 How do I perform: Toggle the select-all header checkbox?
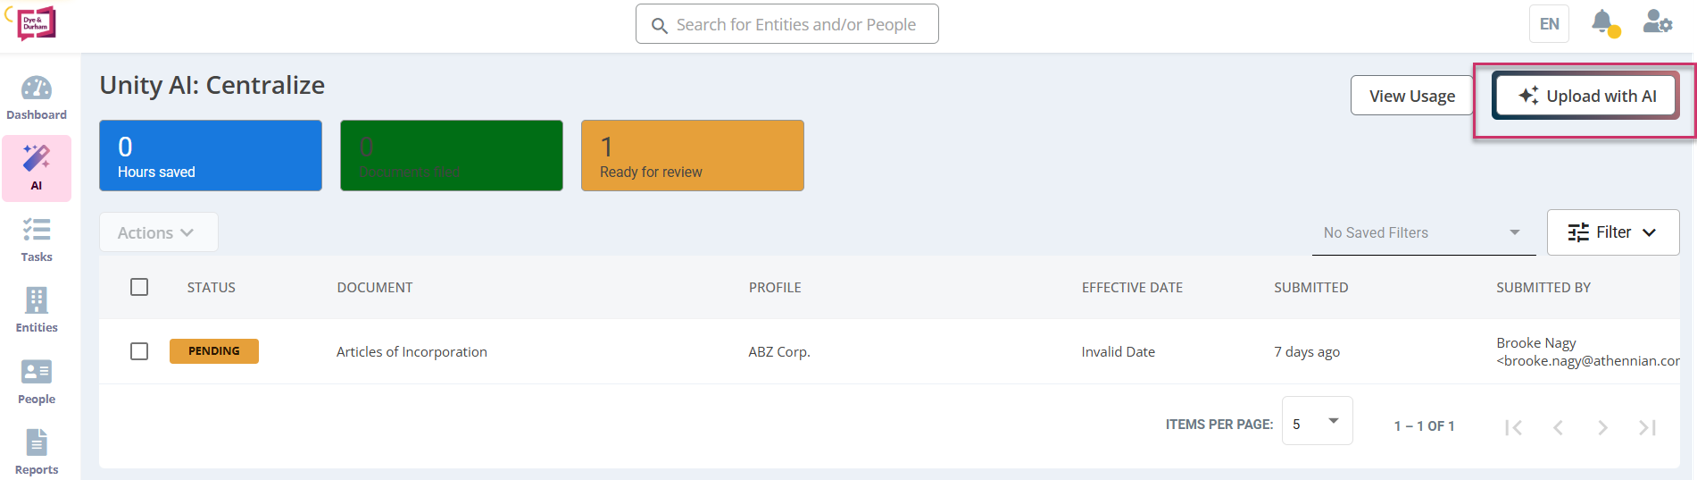[x=139, y=287]
